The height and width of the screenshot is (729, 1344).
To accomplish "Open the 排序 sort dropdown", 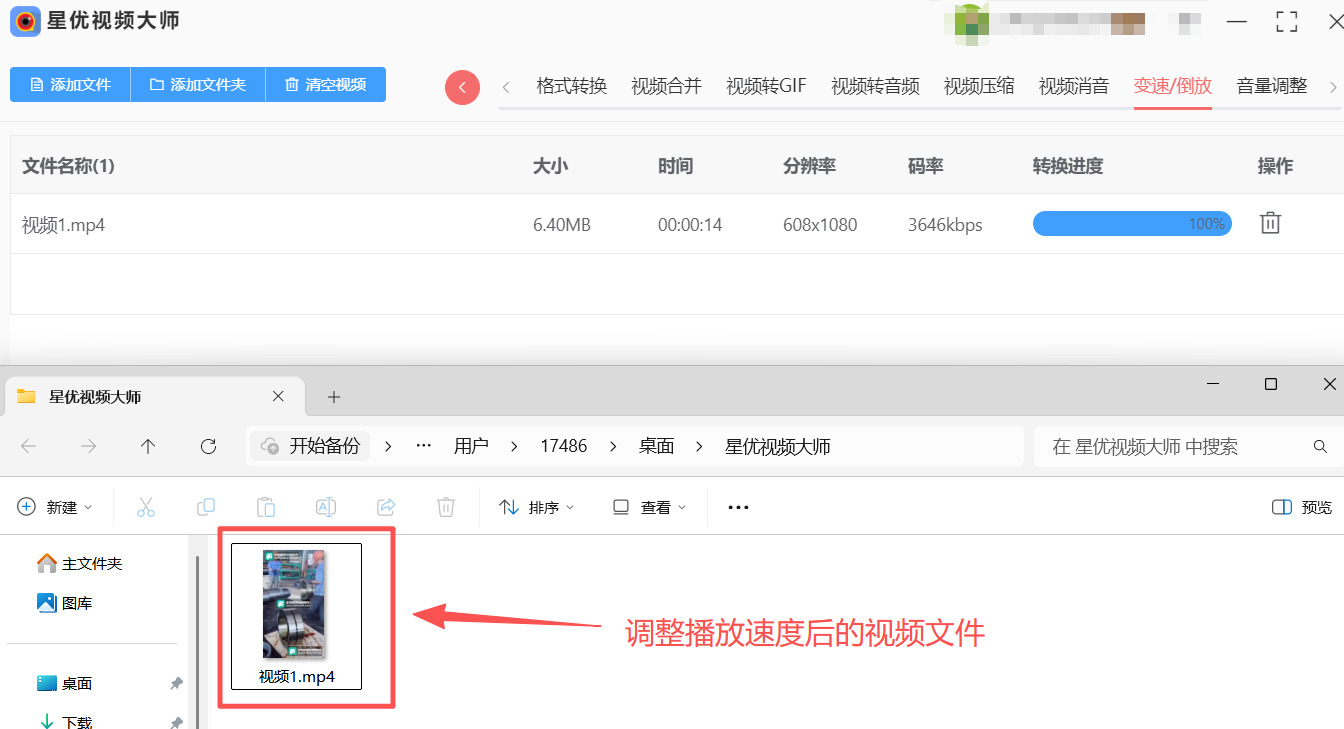I will click(x=537, y=507).
